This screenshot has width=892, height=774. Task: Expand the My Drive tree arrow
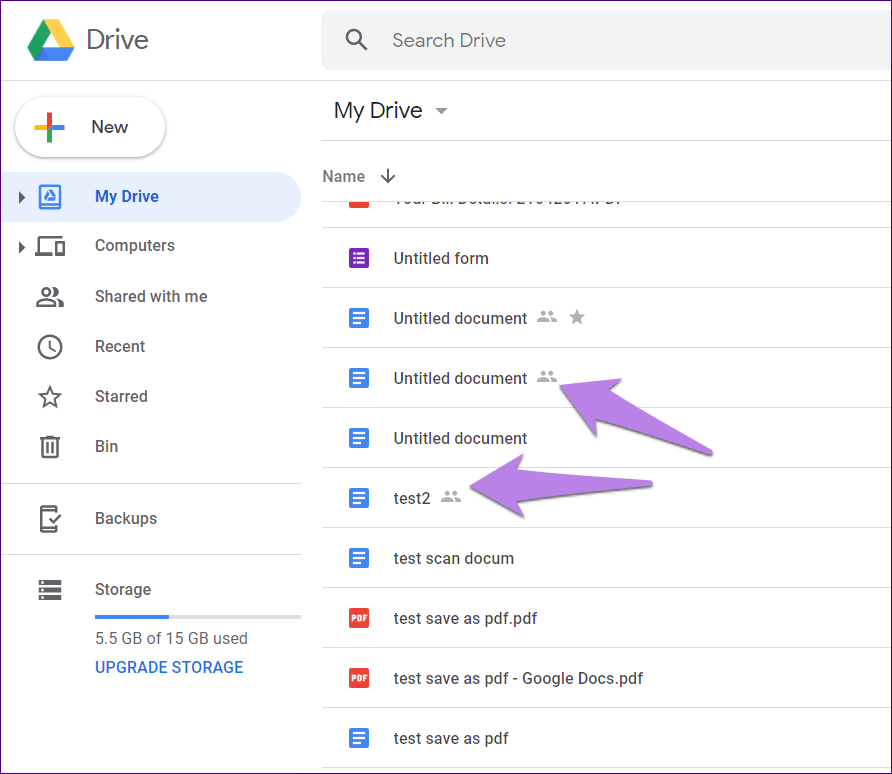coord(22,197)
